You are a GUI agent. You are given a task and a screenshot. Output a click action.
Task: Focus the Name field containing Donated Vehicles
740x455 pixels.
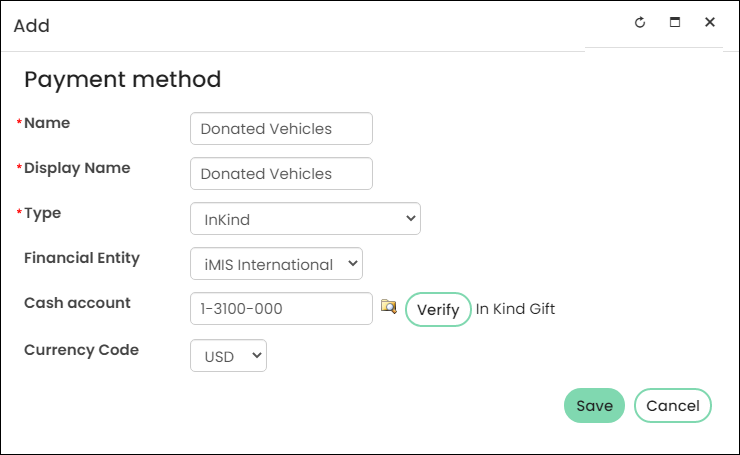click(x=281, y=128)
